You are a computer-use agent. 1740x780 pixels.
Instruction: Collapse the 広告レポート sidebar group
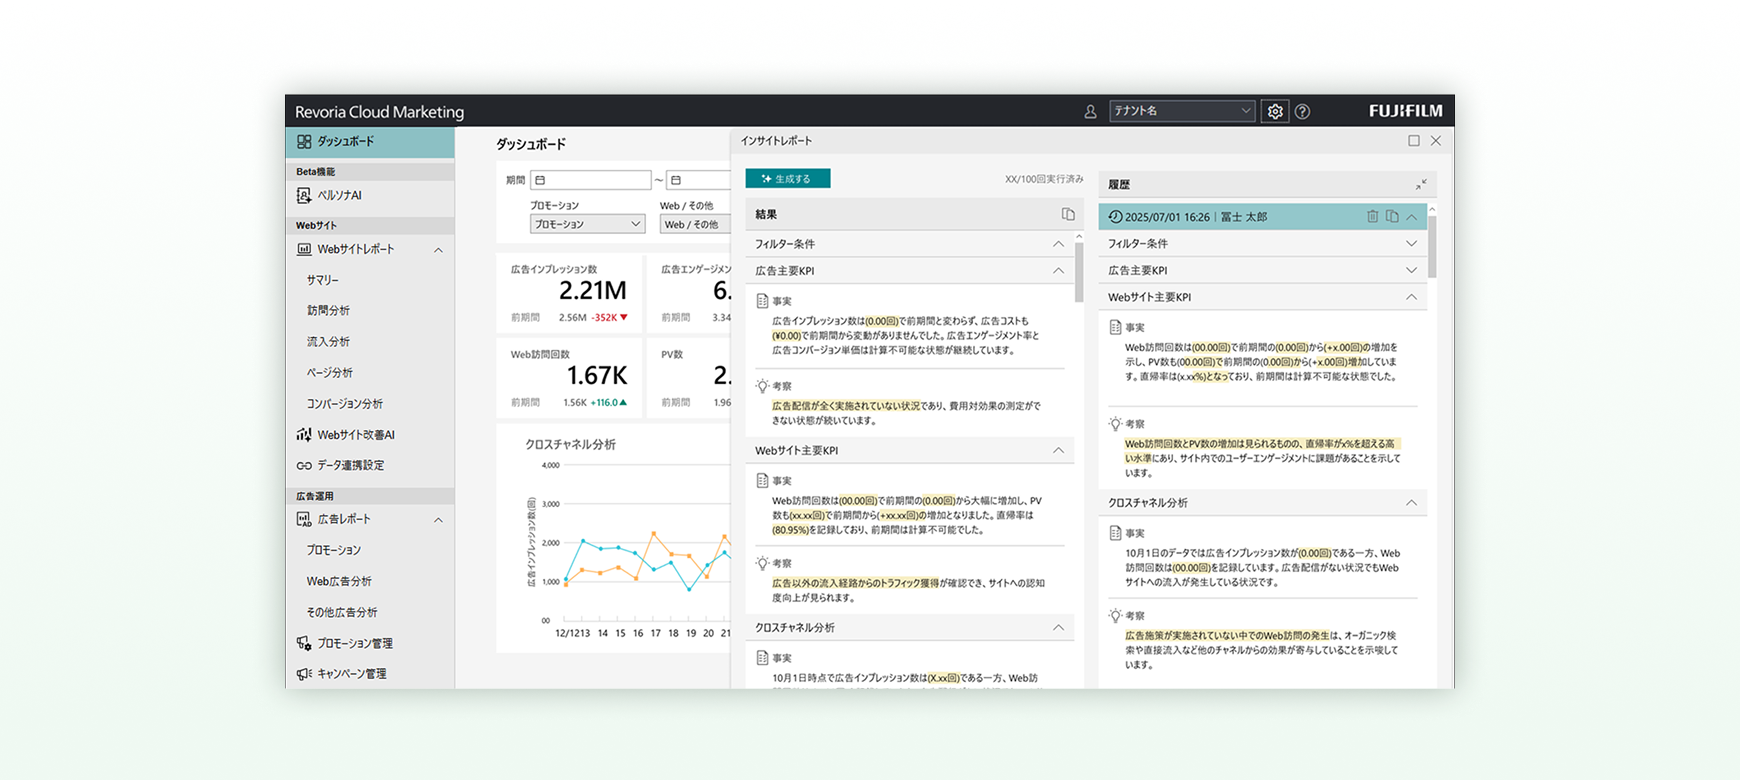point(438,520)
